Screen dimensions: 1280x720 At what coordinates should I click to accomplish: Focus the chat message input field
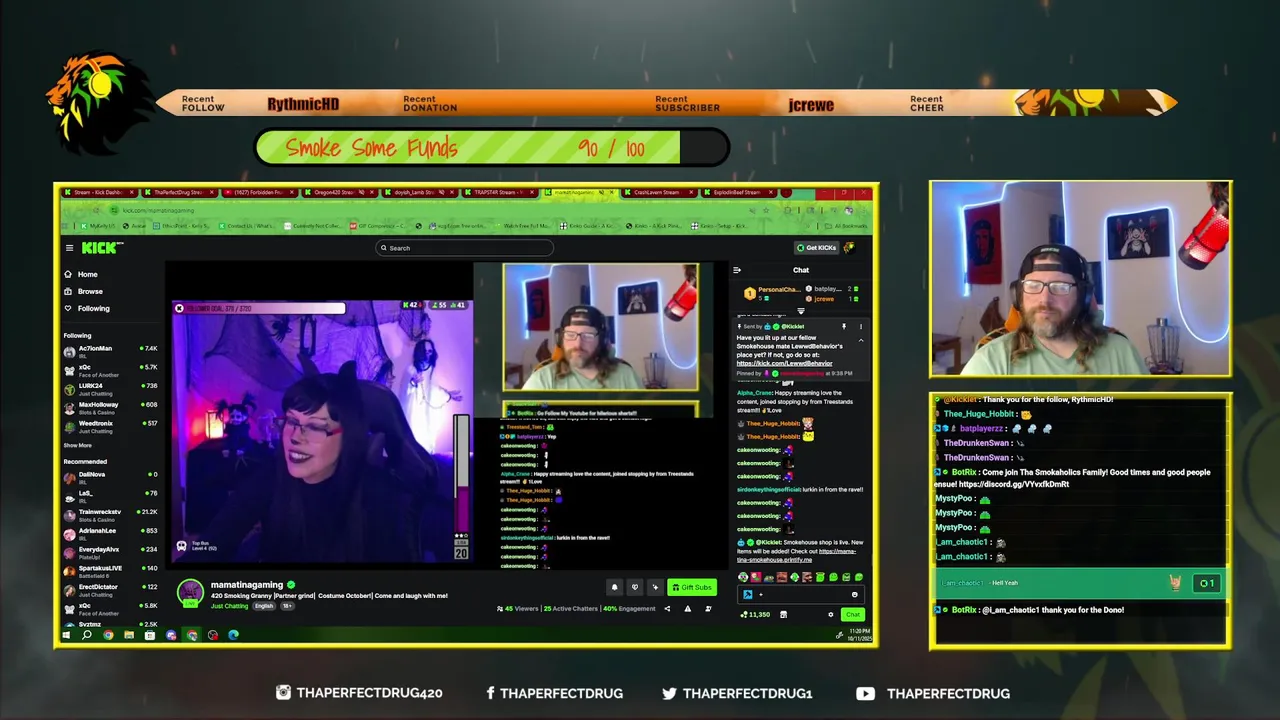pos(800,594)
